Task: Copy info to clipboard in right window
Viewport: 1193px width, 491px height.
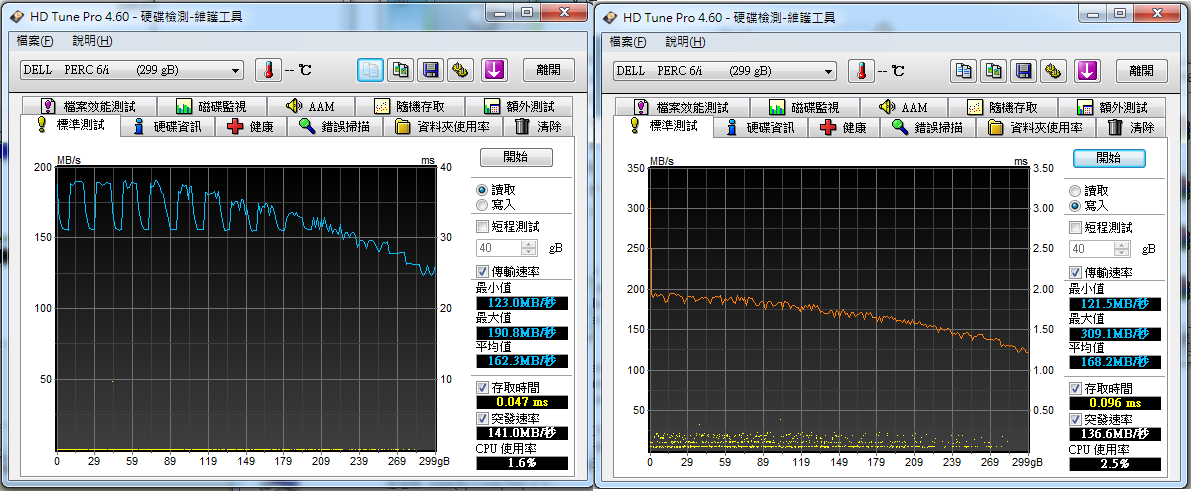Action: [x=964, y=71]
